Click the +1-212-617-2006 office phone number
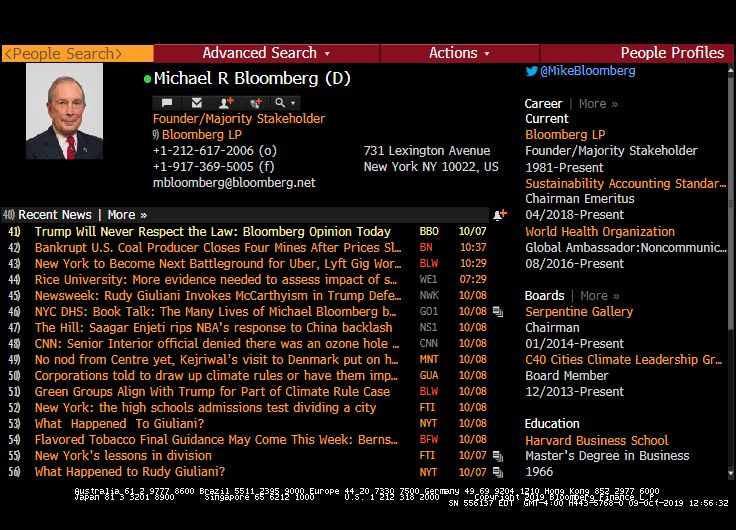 pos(215,151)
